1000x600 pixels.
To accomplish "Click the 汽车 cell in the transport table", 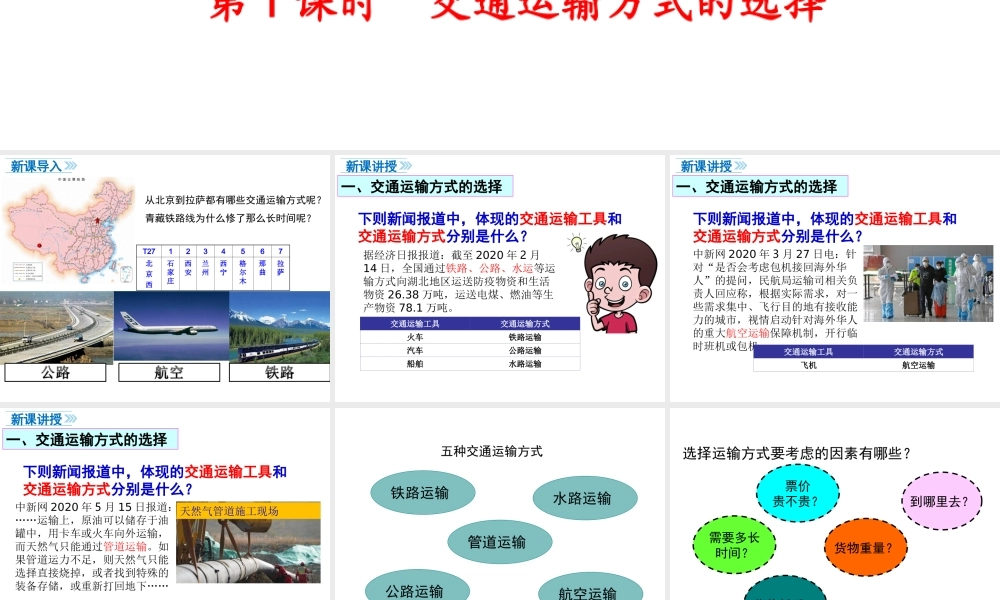I will pos(415,351).
